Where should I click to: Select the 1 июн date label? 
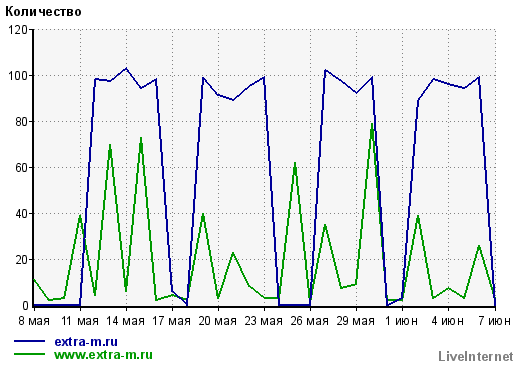tap(401, 321)
